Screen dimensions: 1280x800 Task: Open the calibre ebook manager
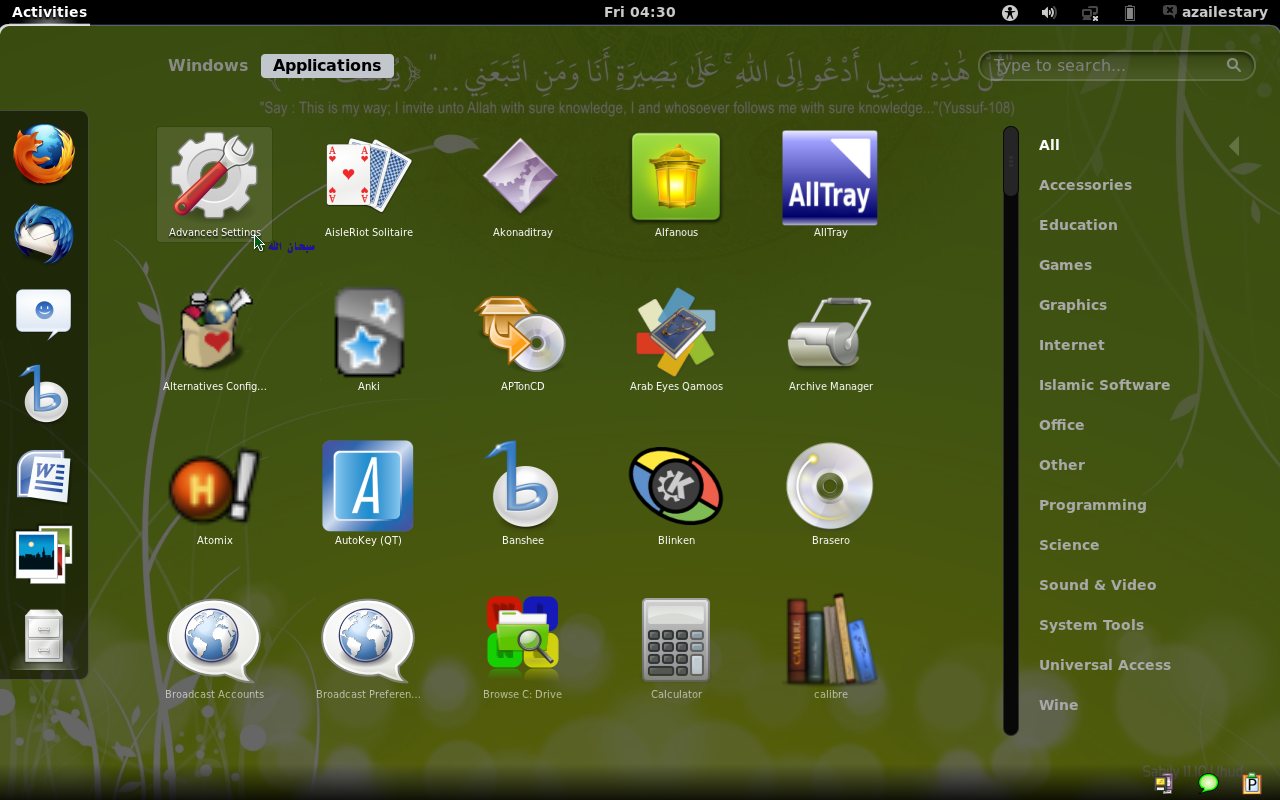tap(830, 640)
